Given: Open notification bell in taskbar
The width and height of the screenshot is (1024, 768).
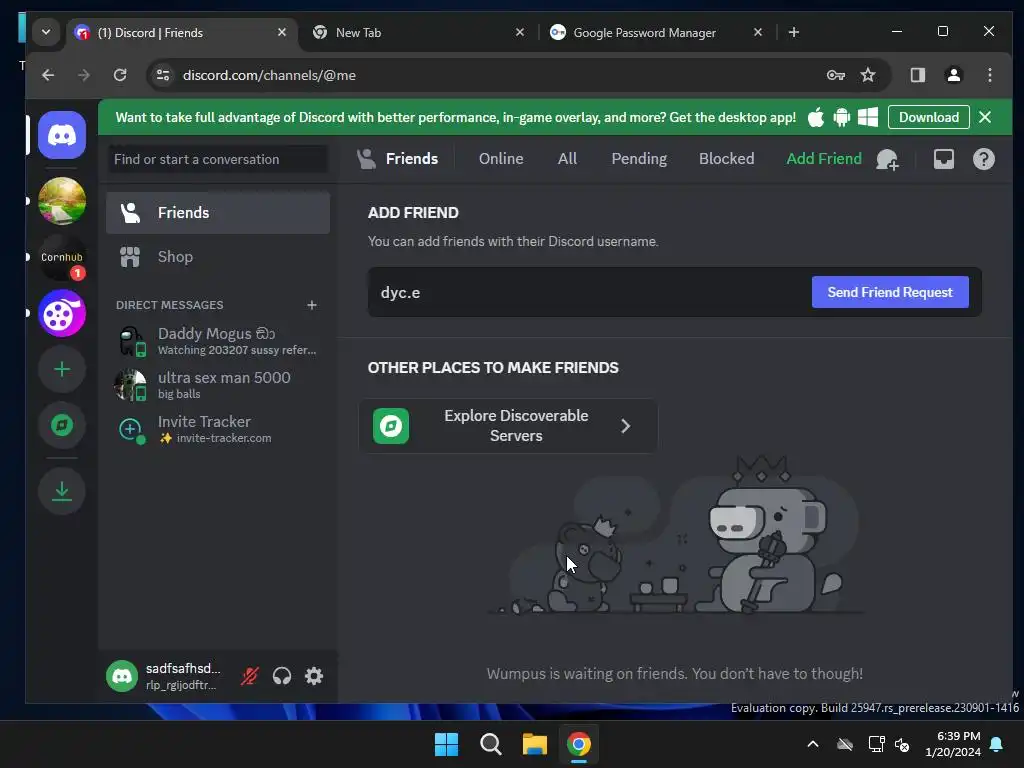Looking at the screenshot, I should 997,744.
